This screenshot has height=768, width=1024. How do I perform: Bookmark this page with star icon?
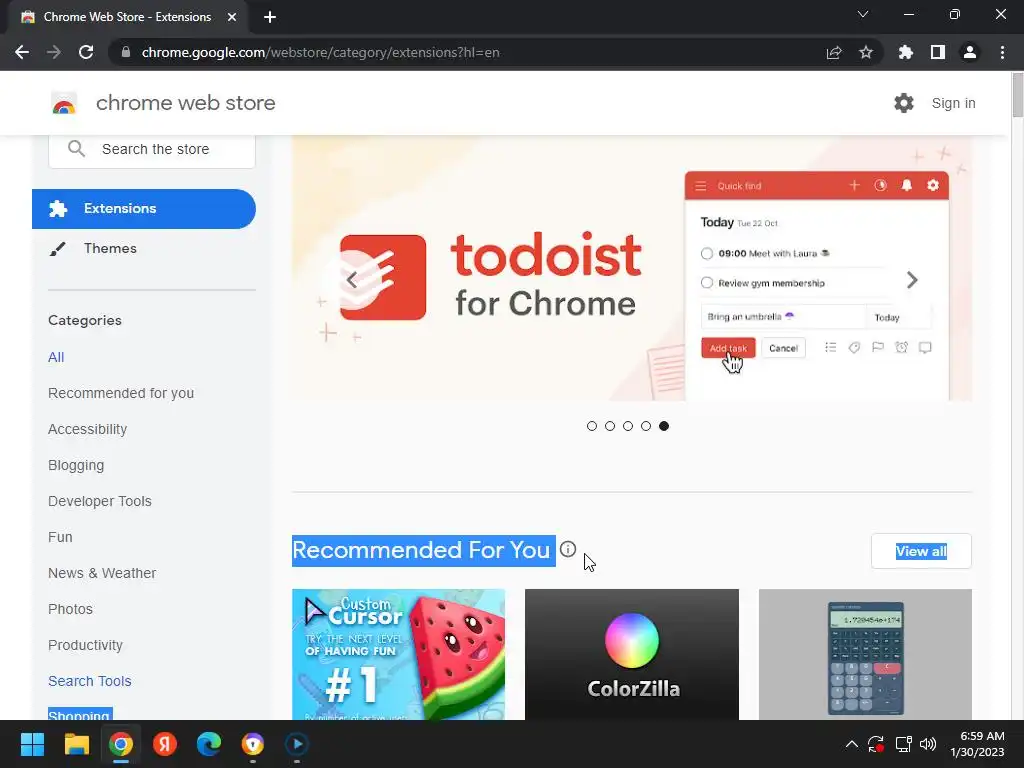click(x=866, y=52)
